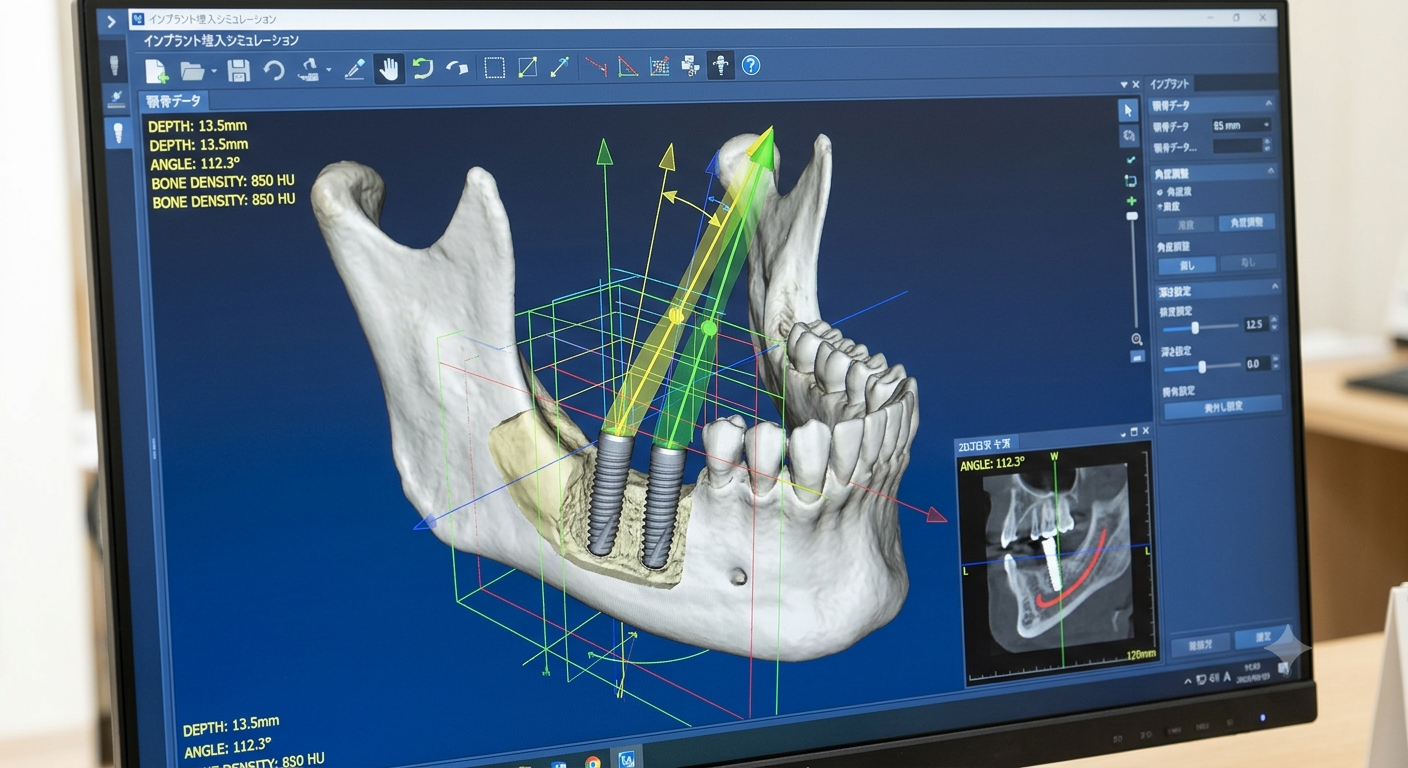Toggle the green checkmark in viewport sidebar
This screenshot has height=768, width=1408.
(x=1130, y=159)
